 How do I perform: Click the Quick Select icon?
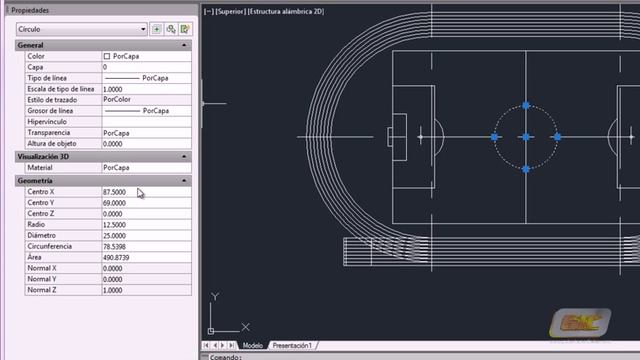point(185,29)
